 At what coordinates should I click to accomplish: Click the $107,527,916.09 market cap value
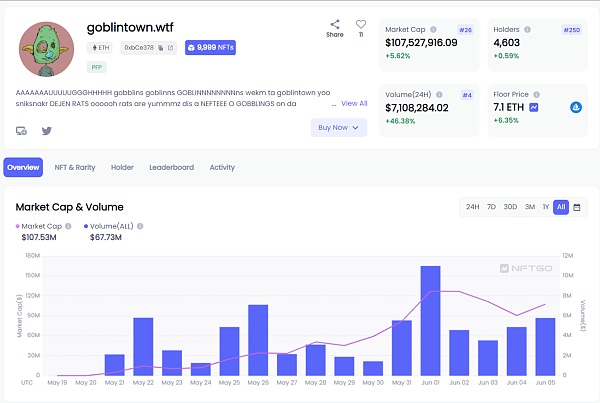421,43
